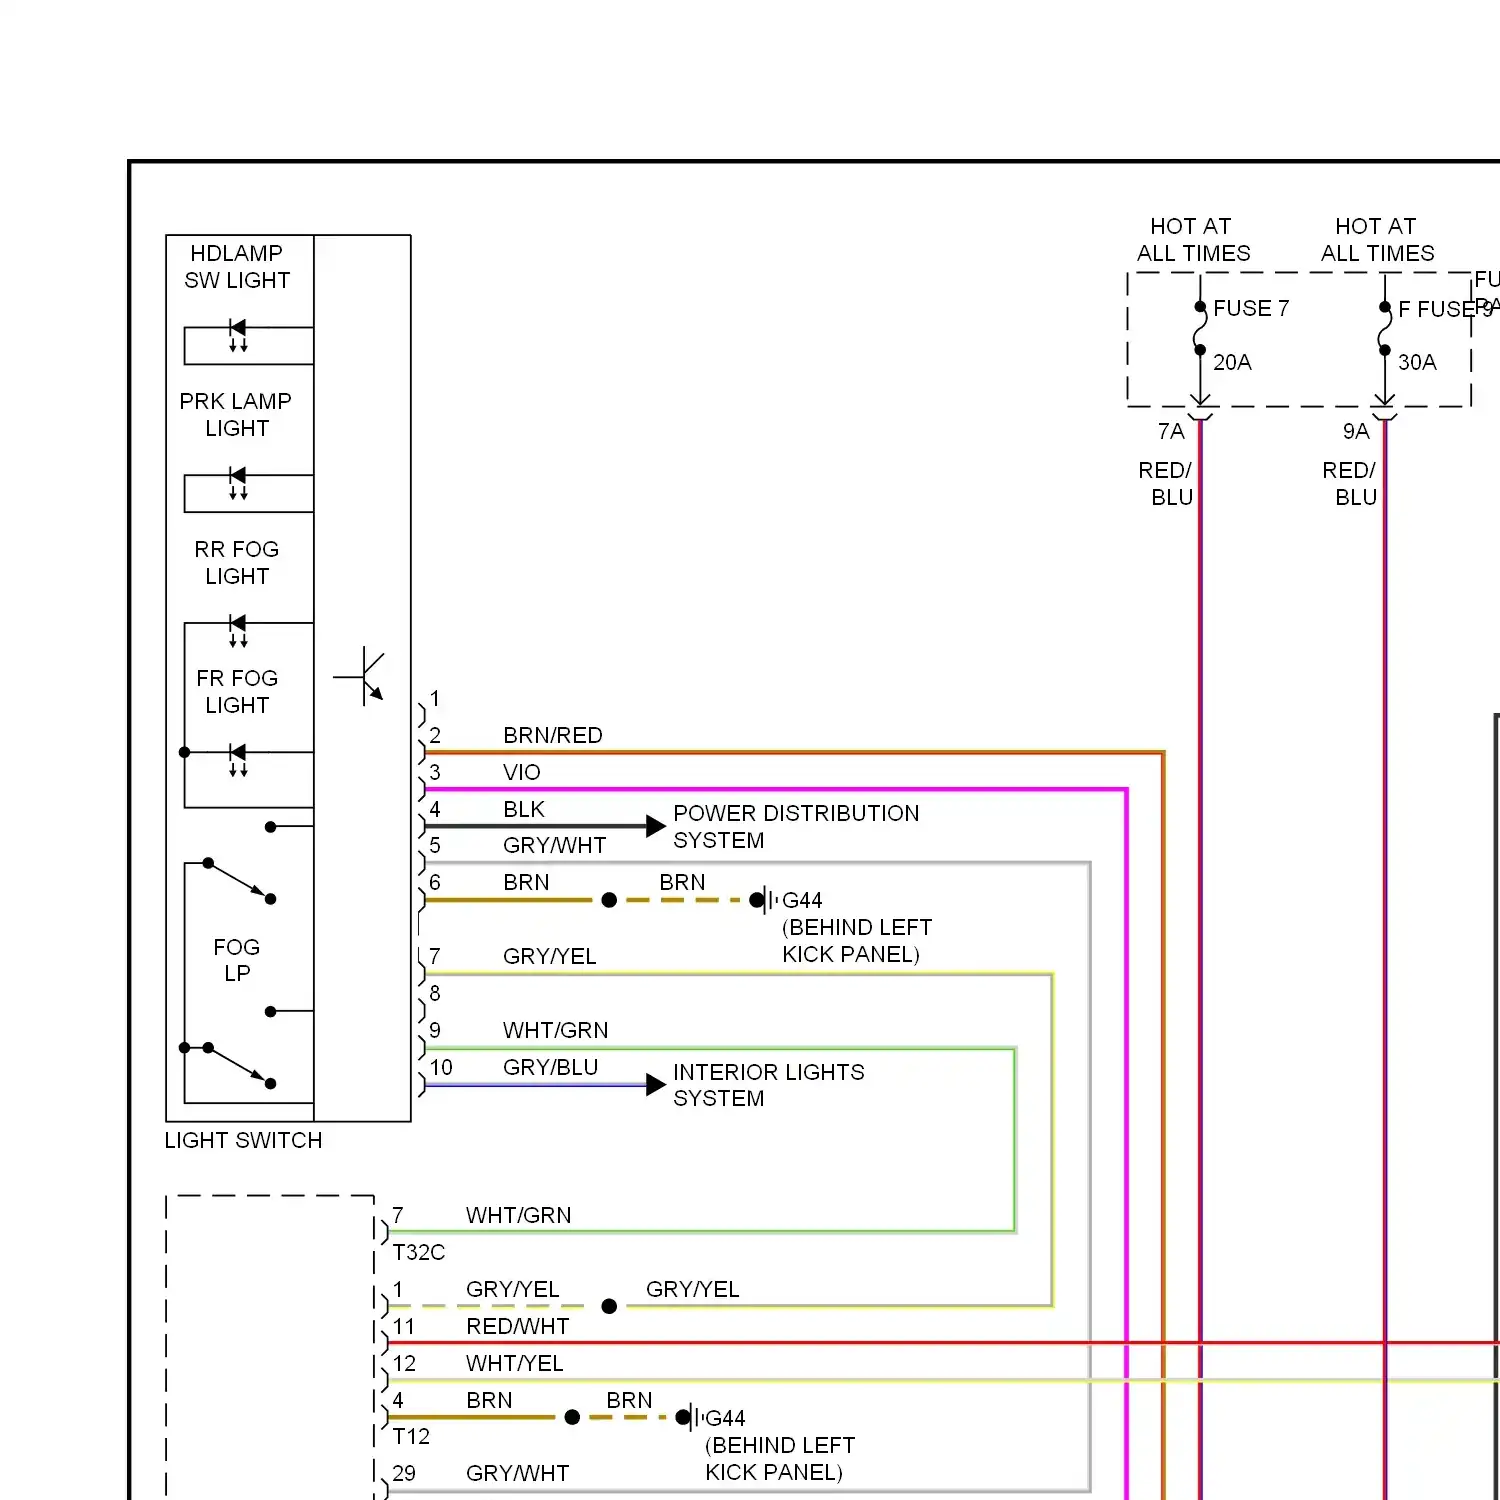Select the FR FOG LIGHT label
1500x1500 pixels.
tap(237, 692)
